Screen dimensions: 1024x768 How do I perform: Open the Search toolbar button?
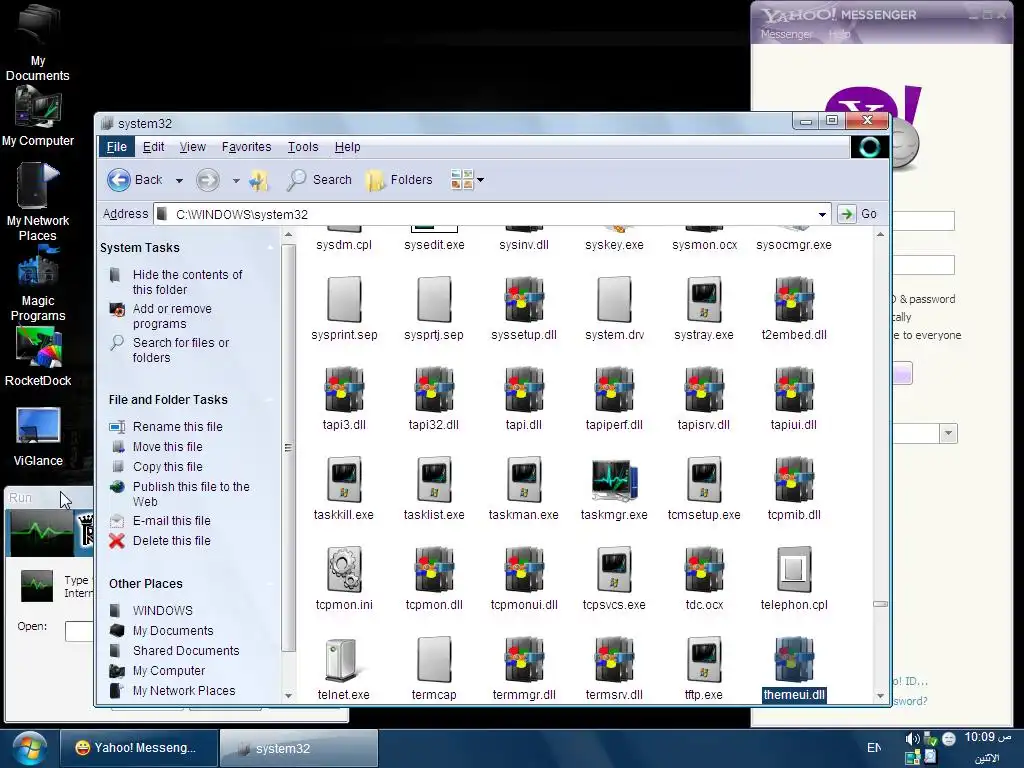tap(319, 180)
